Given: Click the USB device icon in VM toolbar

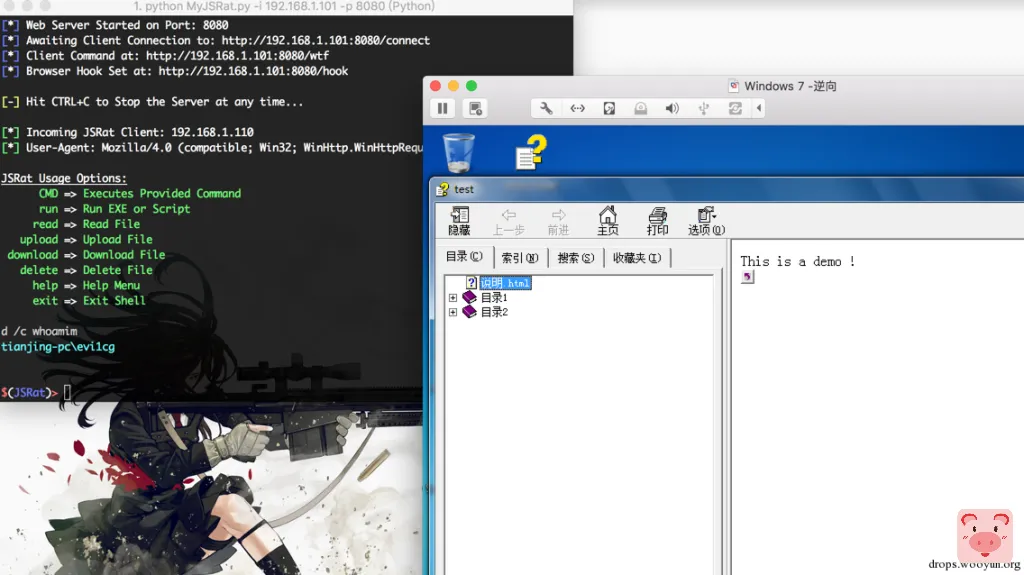Looking at the screenshot, I should tap(703, 108).
